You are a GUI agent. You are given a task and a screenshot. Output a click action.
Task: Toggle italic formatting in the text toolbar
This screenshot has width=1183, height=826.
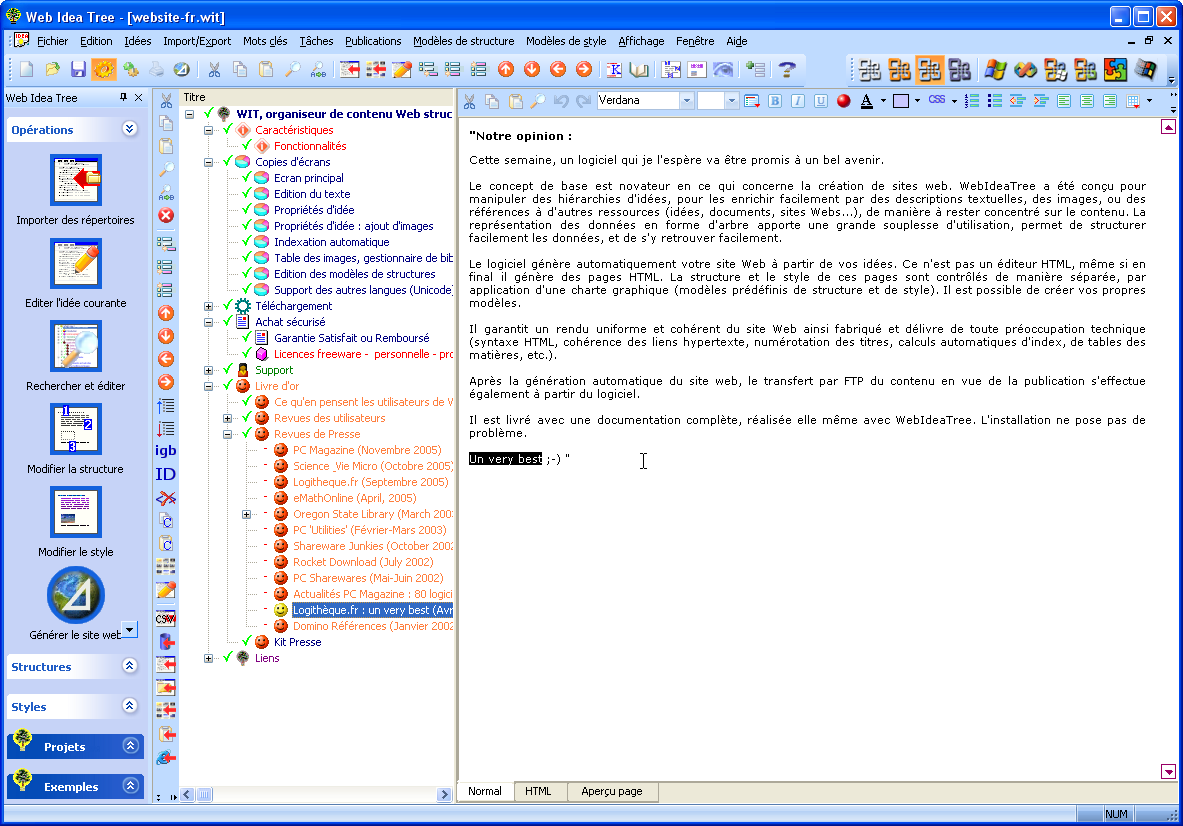(798, 101)
